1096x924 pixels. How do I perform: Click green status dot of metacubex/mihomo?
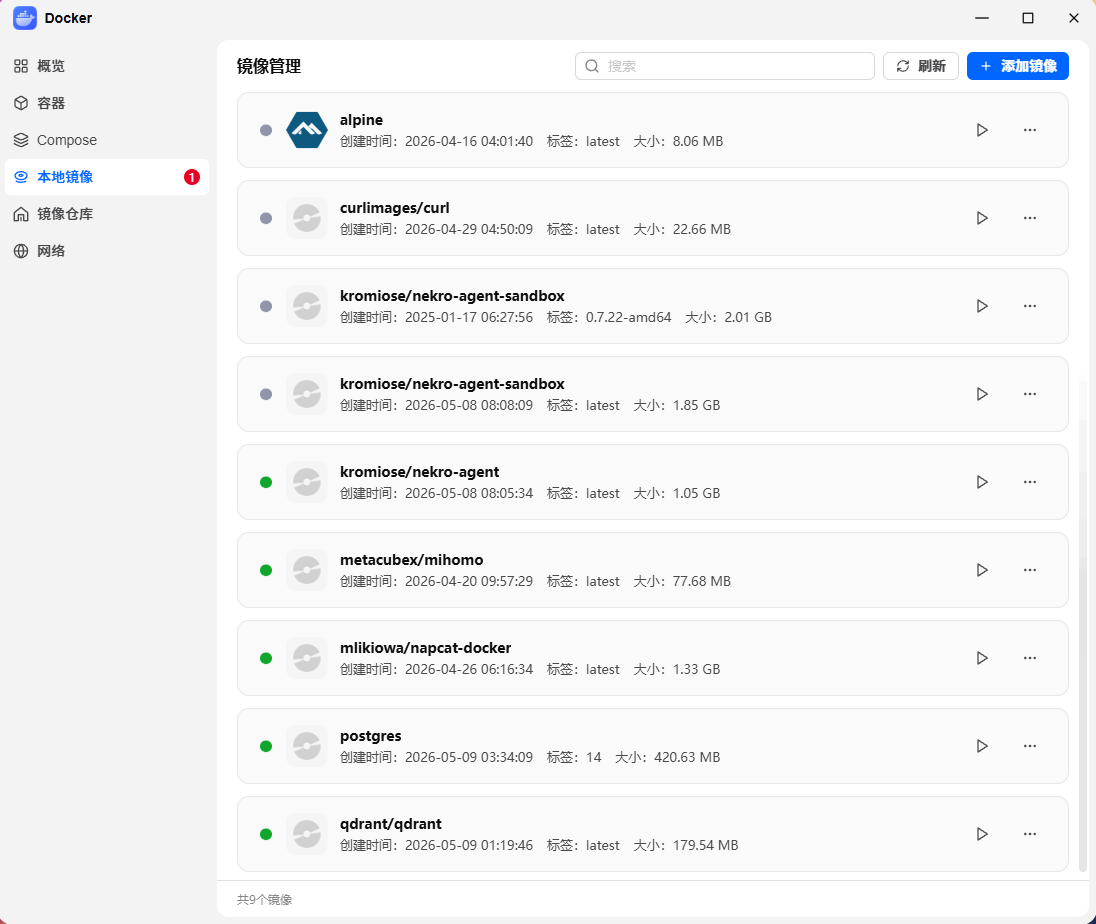coord(266,570)
